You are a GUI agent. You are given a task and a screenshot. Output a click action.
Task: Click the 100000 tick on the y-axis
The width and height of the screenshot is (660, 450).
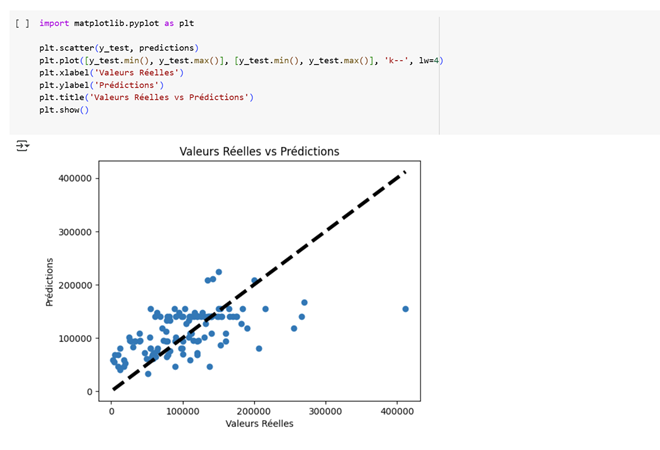coord(78,338)
